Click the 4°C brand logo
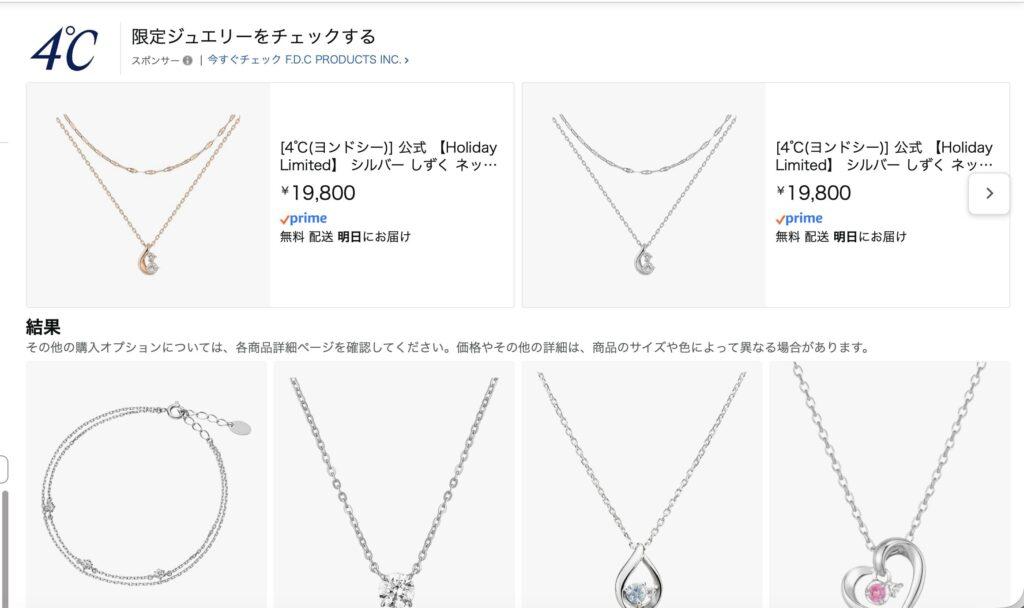 (x=65, y=49)
